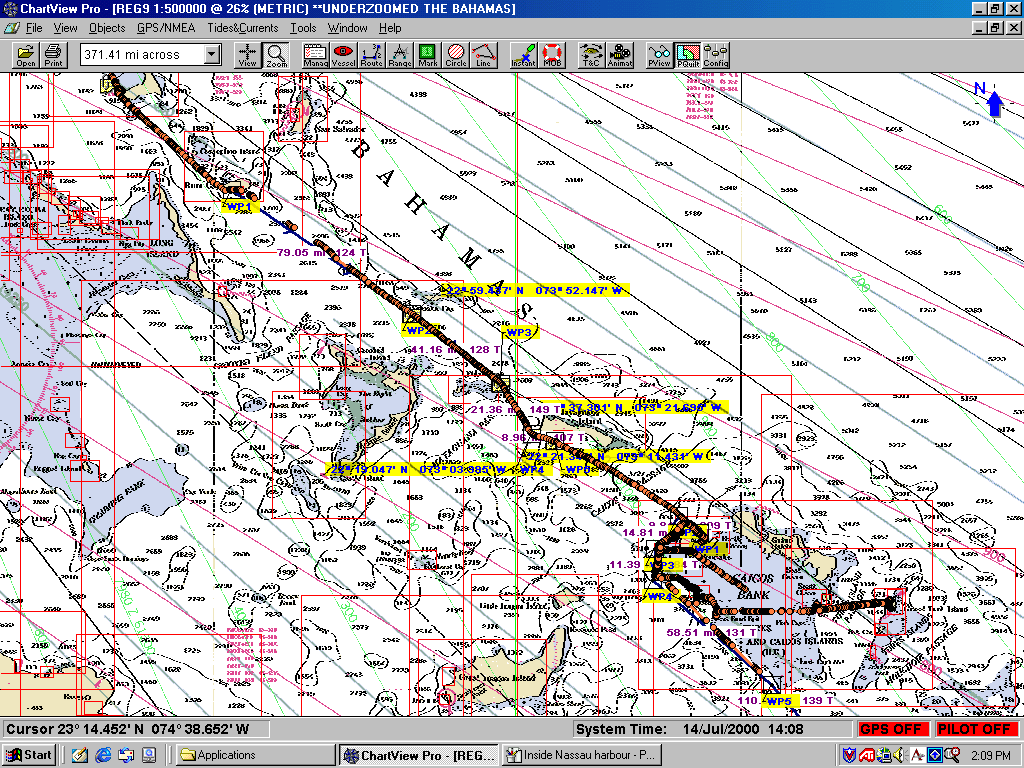Select the Line tool
Image resolution: width=1024 pixels, height=768 pixels.
coord(484,56)
